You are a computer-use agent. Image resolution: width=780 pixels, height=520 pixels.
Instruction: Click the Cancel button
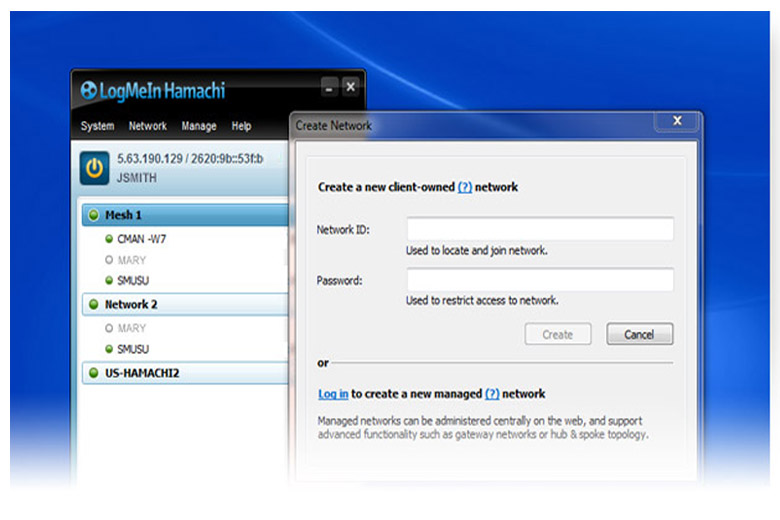[639, 334]
